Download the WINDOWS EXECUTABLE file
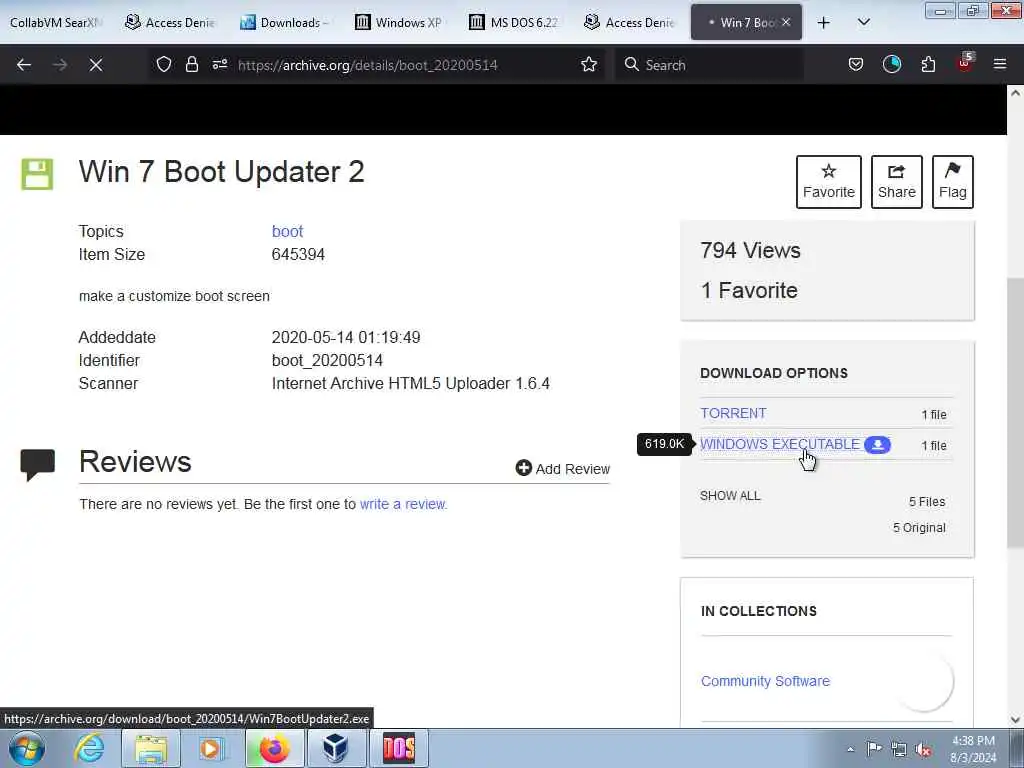 click(780, 444)
